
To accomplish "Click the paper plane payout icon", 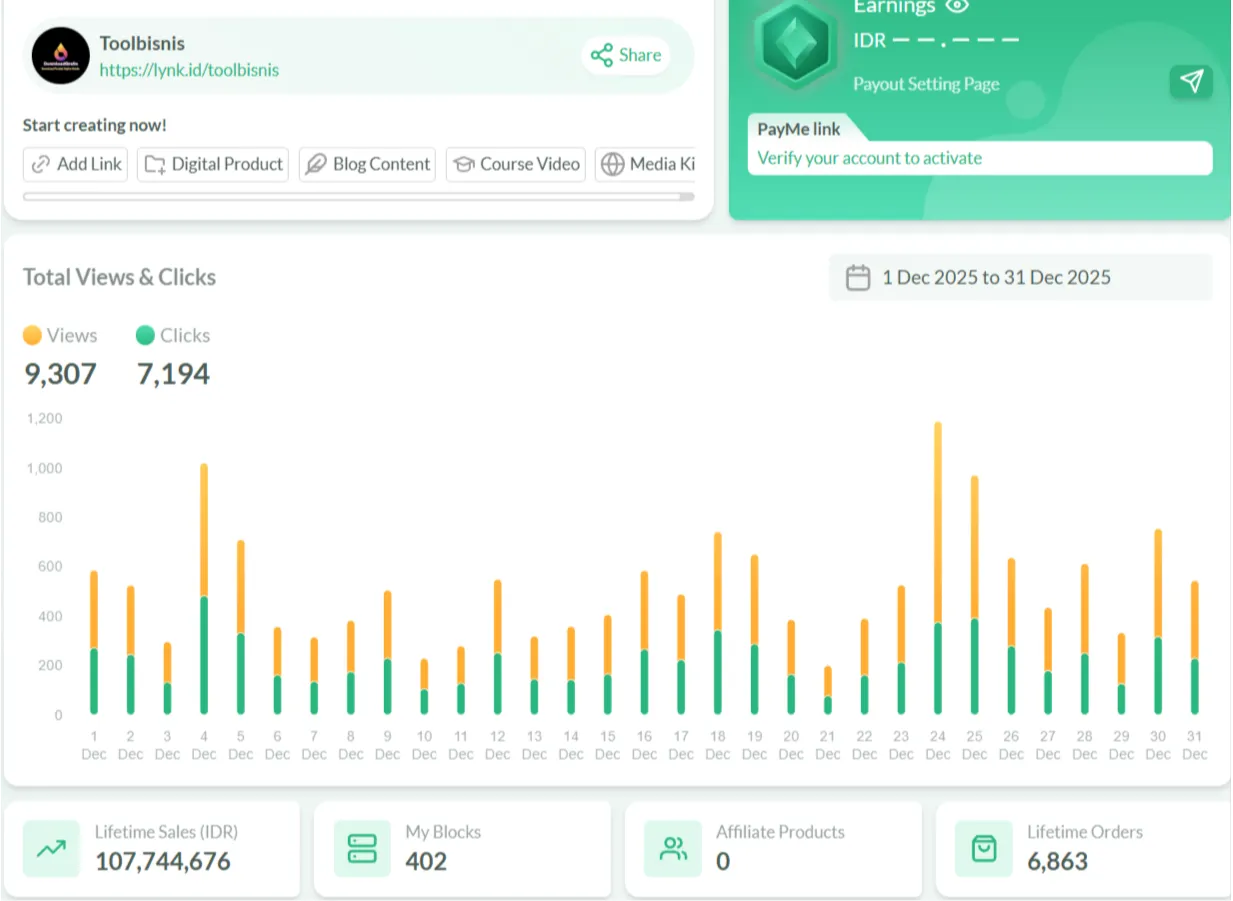I will tap(1191, 82).
